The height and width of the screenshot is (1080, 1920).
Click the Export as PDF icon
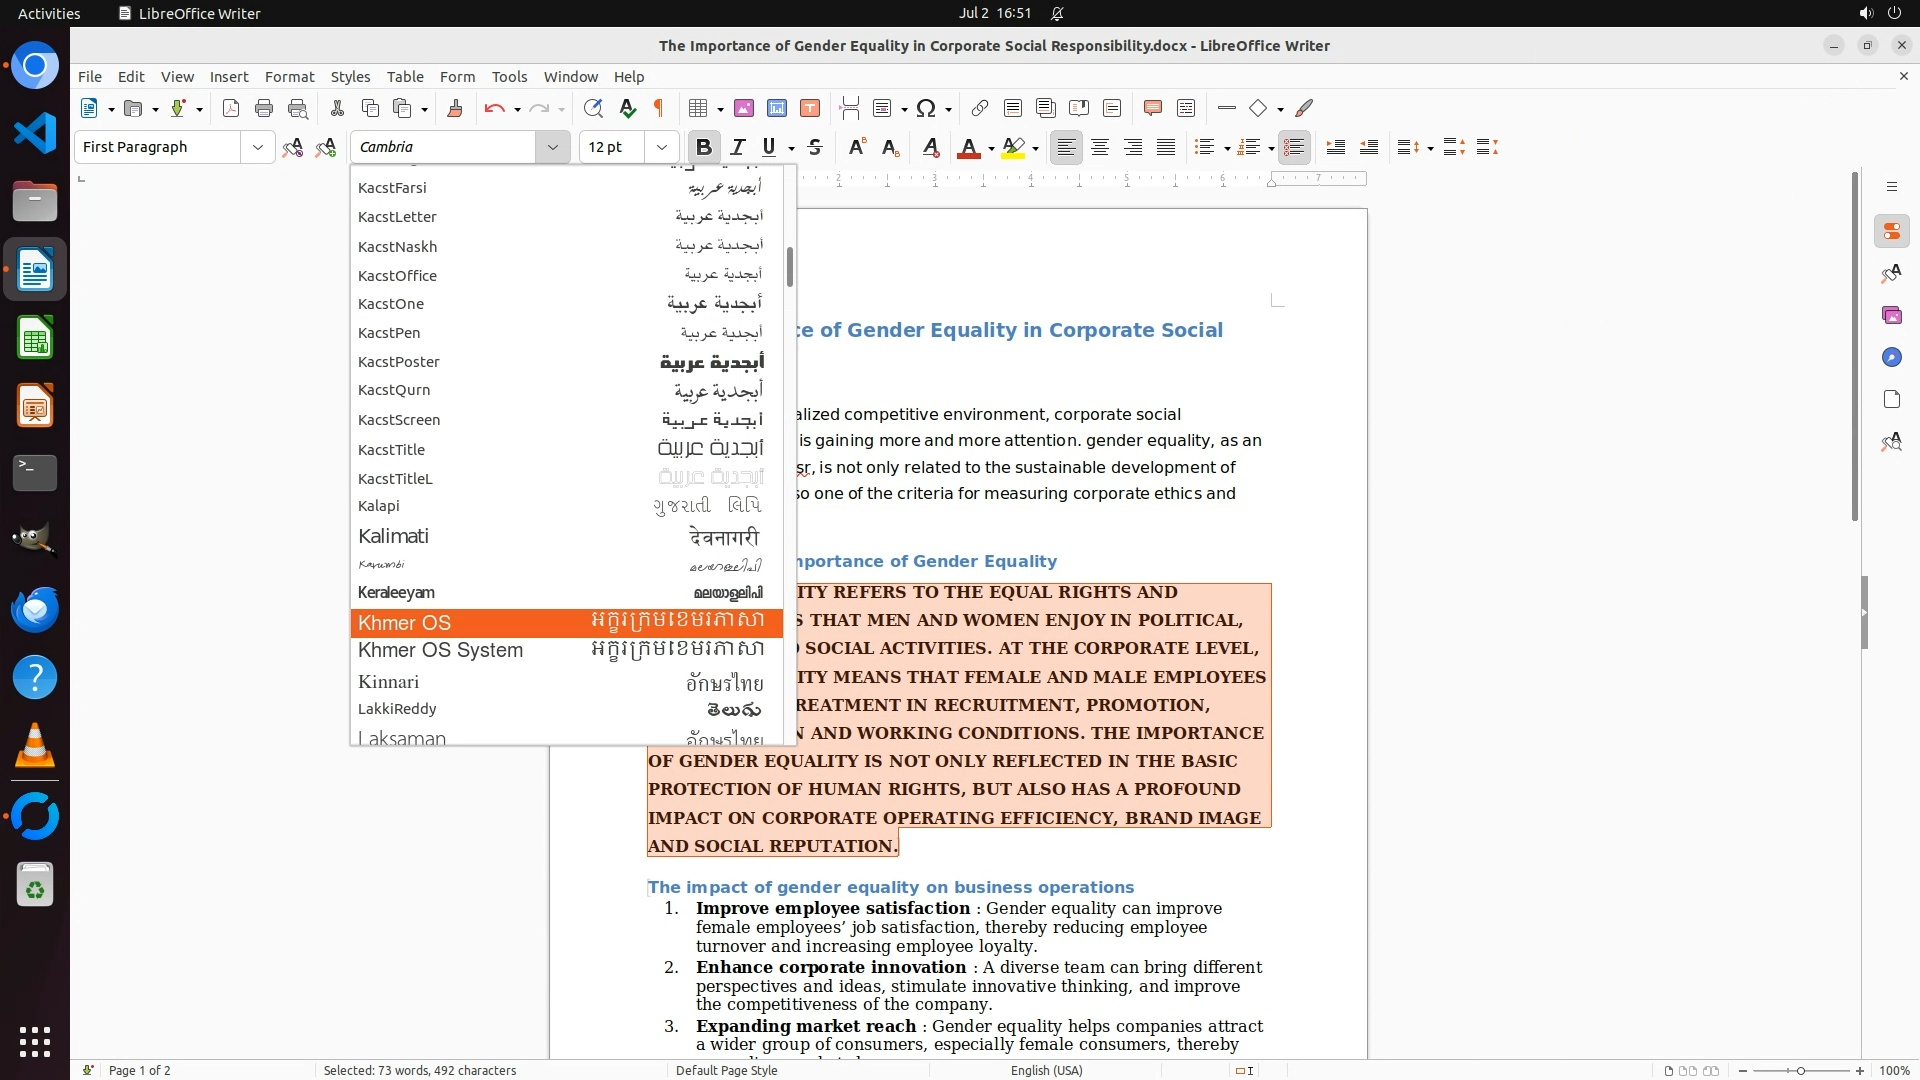point(231,108)
